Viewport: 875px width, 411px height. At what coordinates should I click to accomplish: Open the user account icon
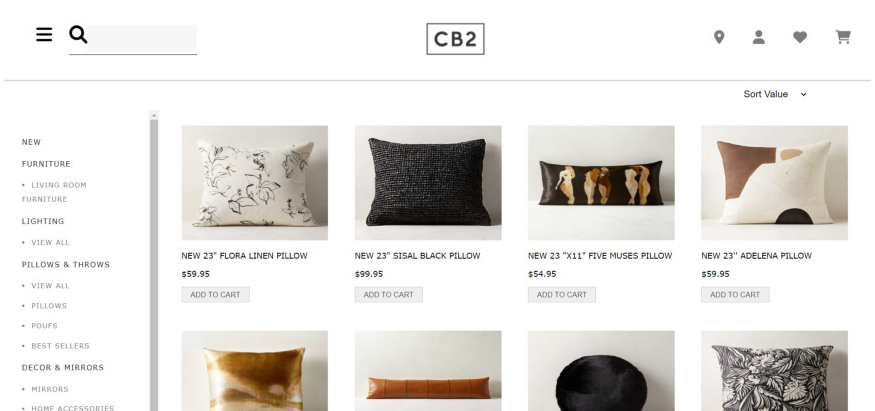pos(758,37)
